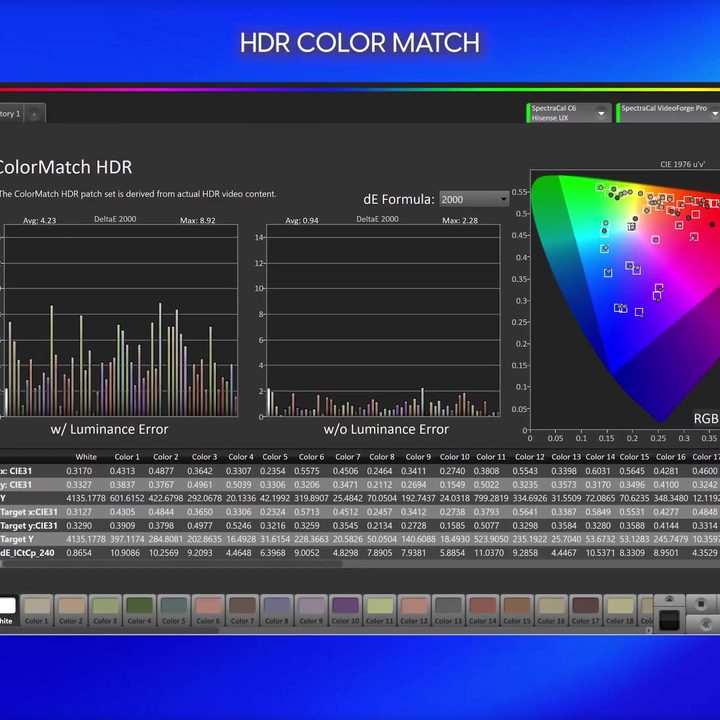720x720 pixels.
Task: Click 'Max: 2.28' above right chart
Action: (460, 220)
